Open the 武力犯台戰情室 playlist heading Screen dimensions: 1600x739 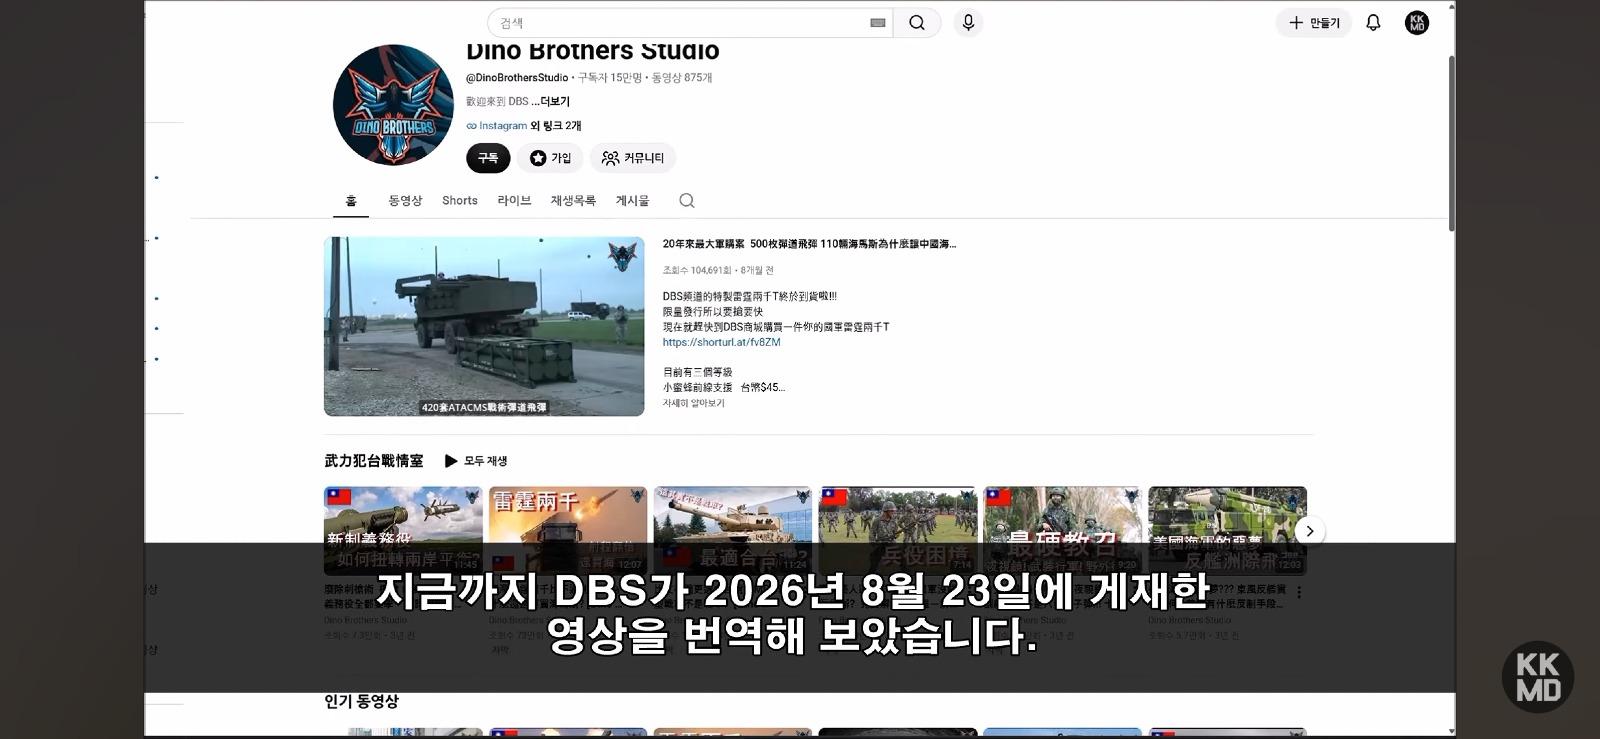point(373,461)
